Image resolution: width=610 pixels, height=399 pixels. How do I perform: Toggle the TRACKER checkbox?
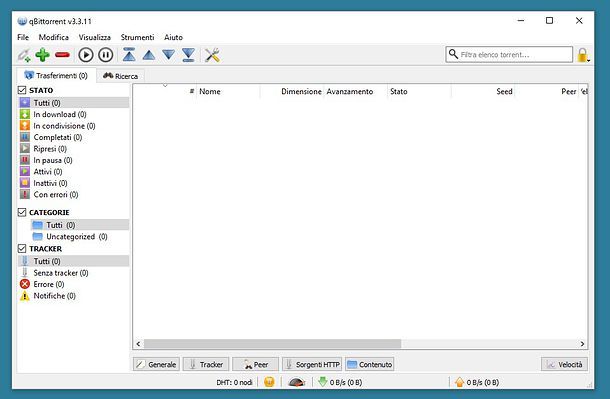point(22,248)
